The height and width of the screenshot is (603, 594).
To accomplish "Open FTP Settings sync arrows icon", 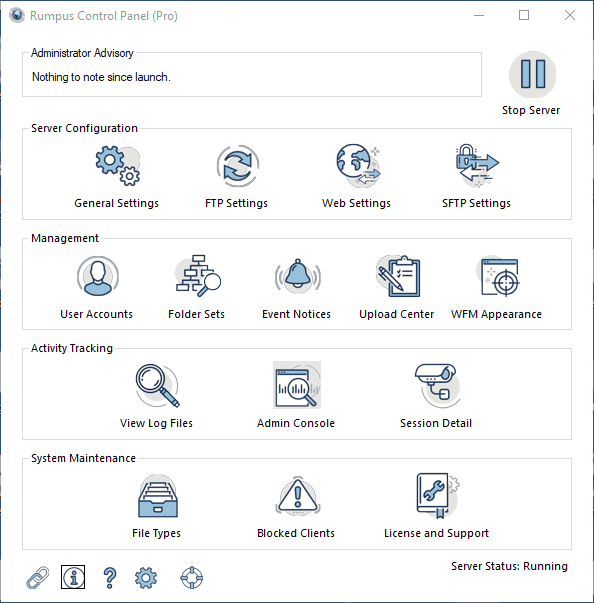I will [238, 166].
